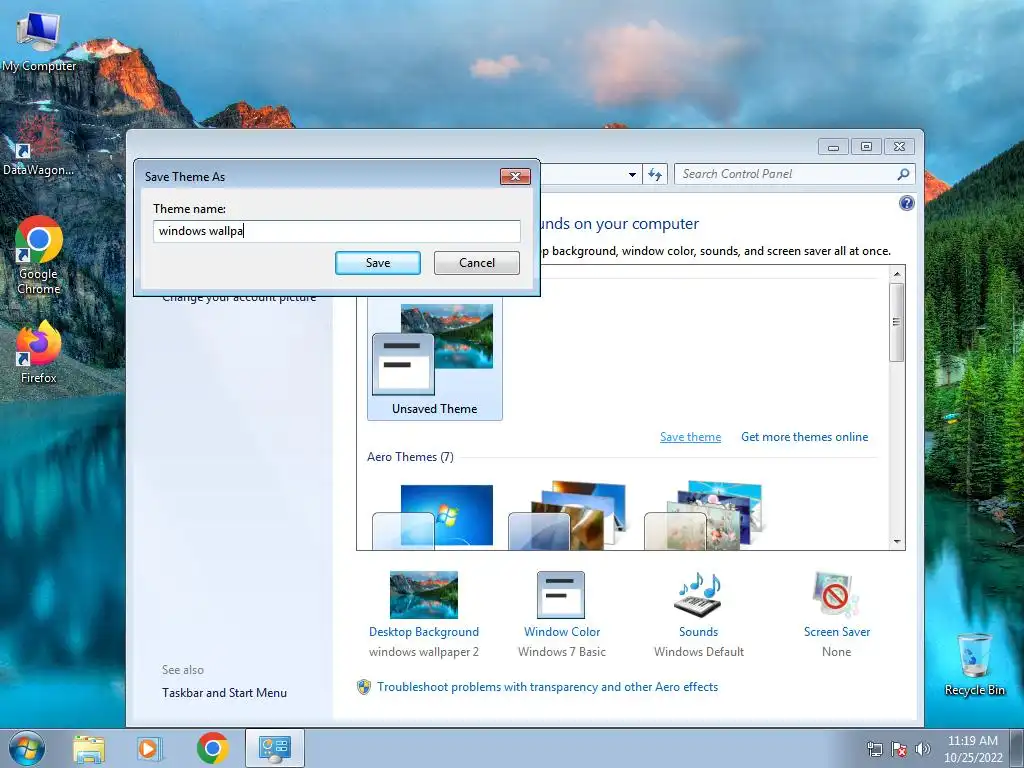Click the taskbar clock showing 11:19 AM
The height and width of the screenshot is (768, 1024).
point(972,749)
